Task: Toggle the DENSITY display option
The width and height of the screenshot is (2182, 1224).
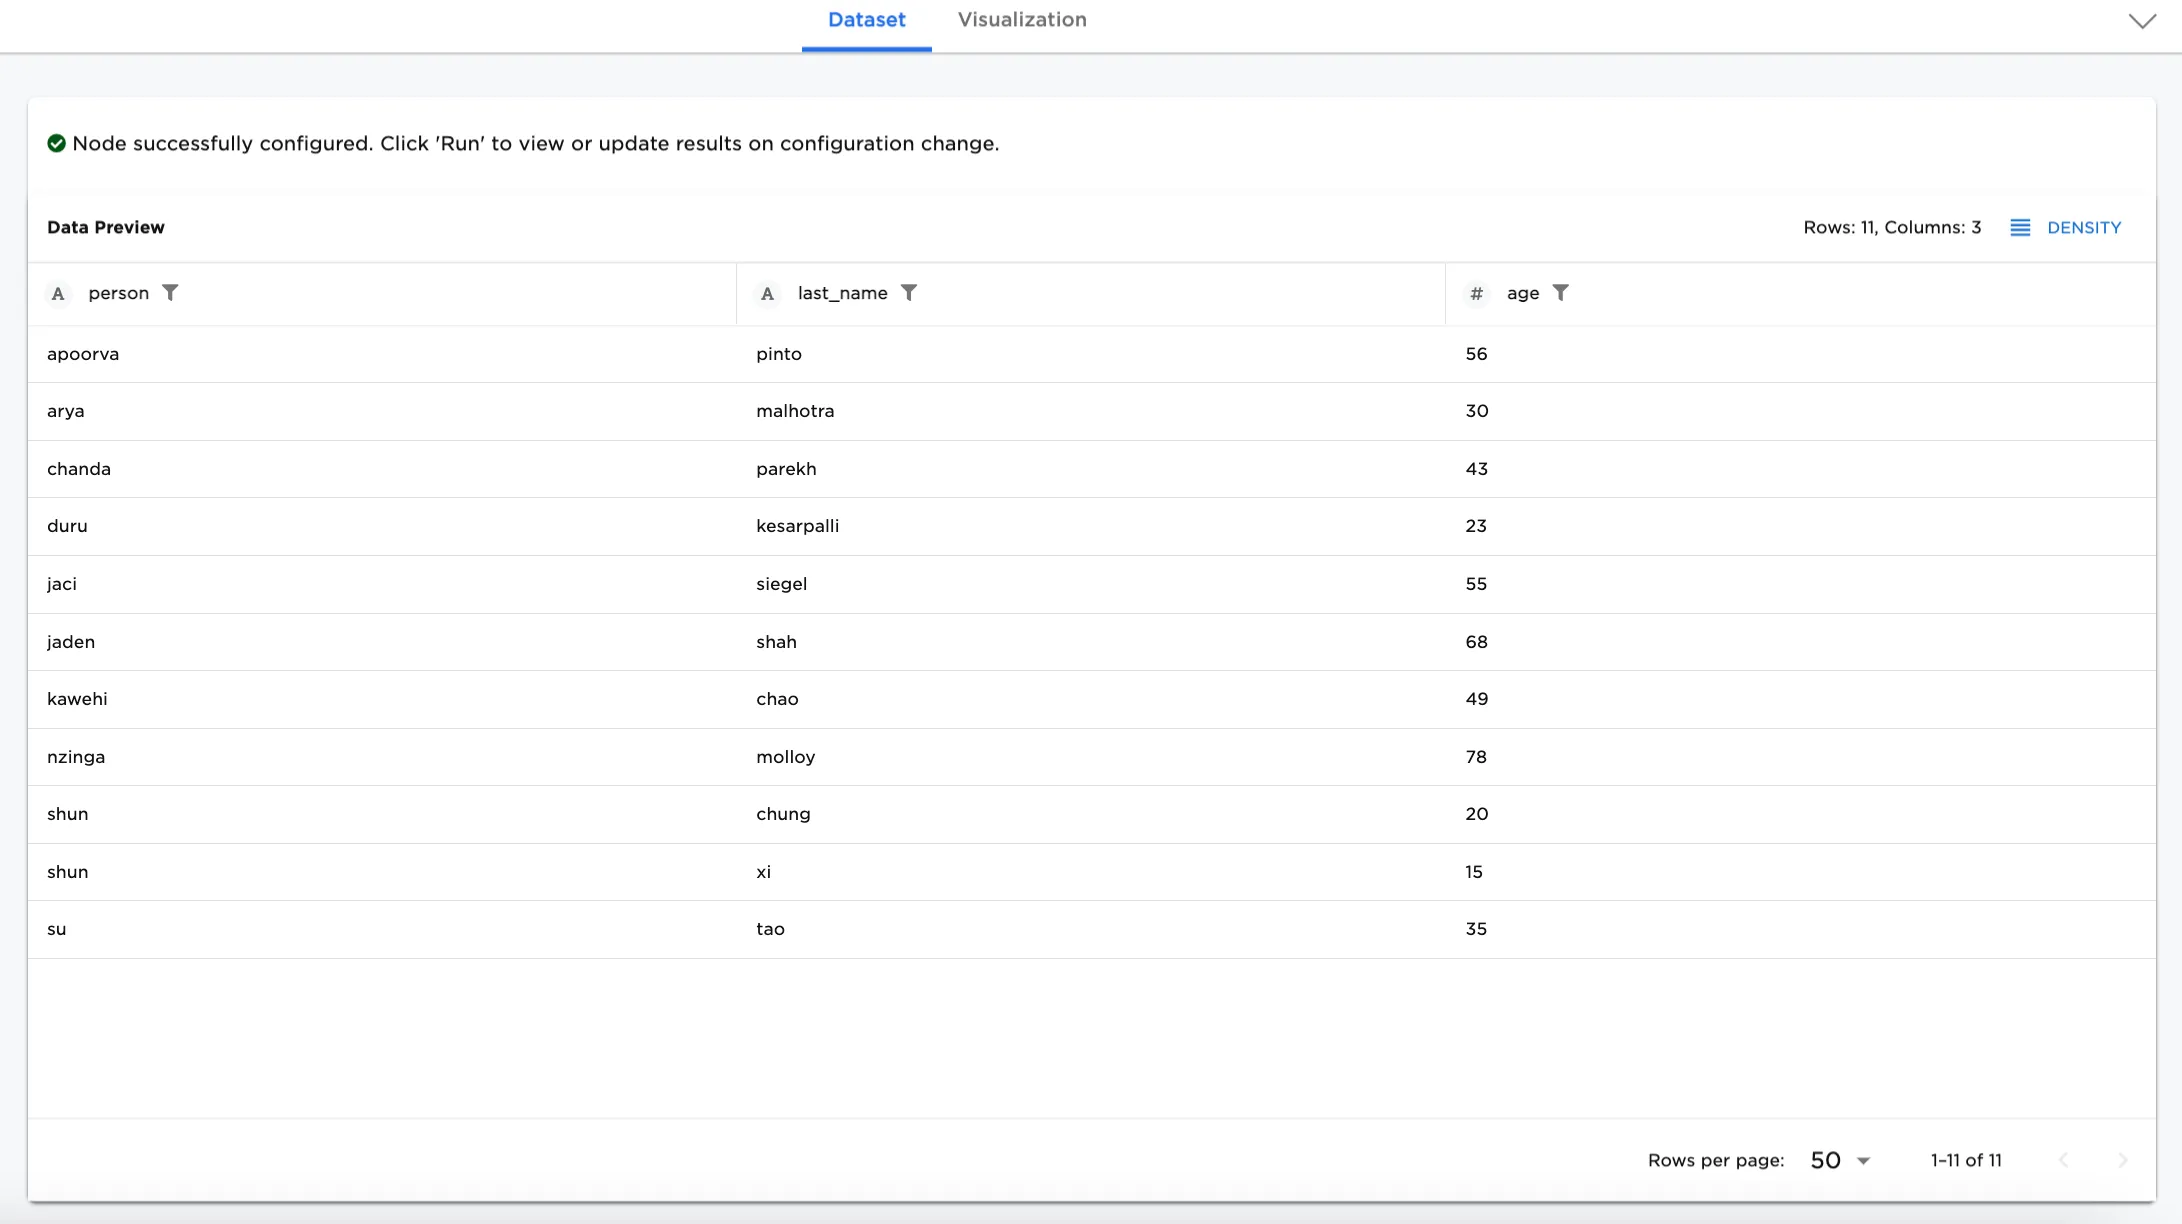Action: coord(2085,227)
